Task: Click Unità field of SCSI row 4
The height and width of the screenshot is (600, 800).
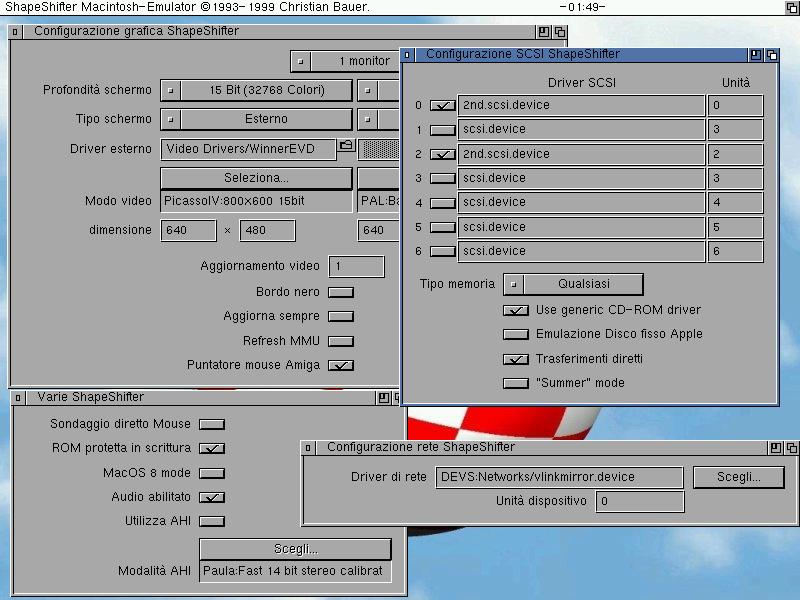Action: point(736,203)
